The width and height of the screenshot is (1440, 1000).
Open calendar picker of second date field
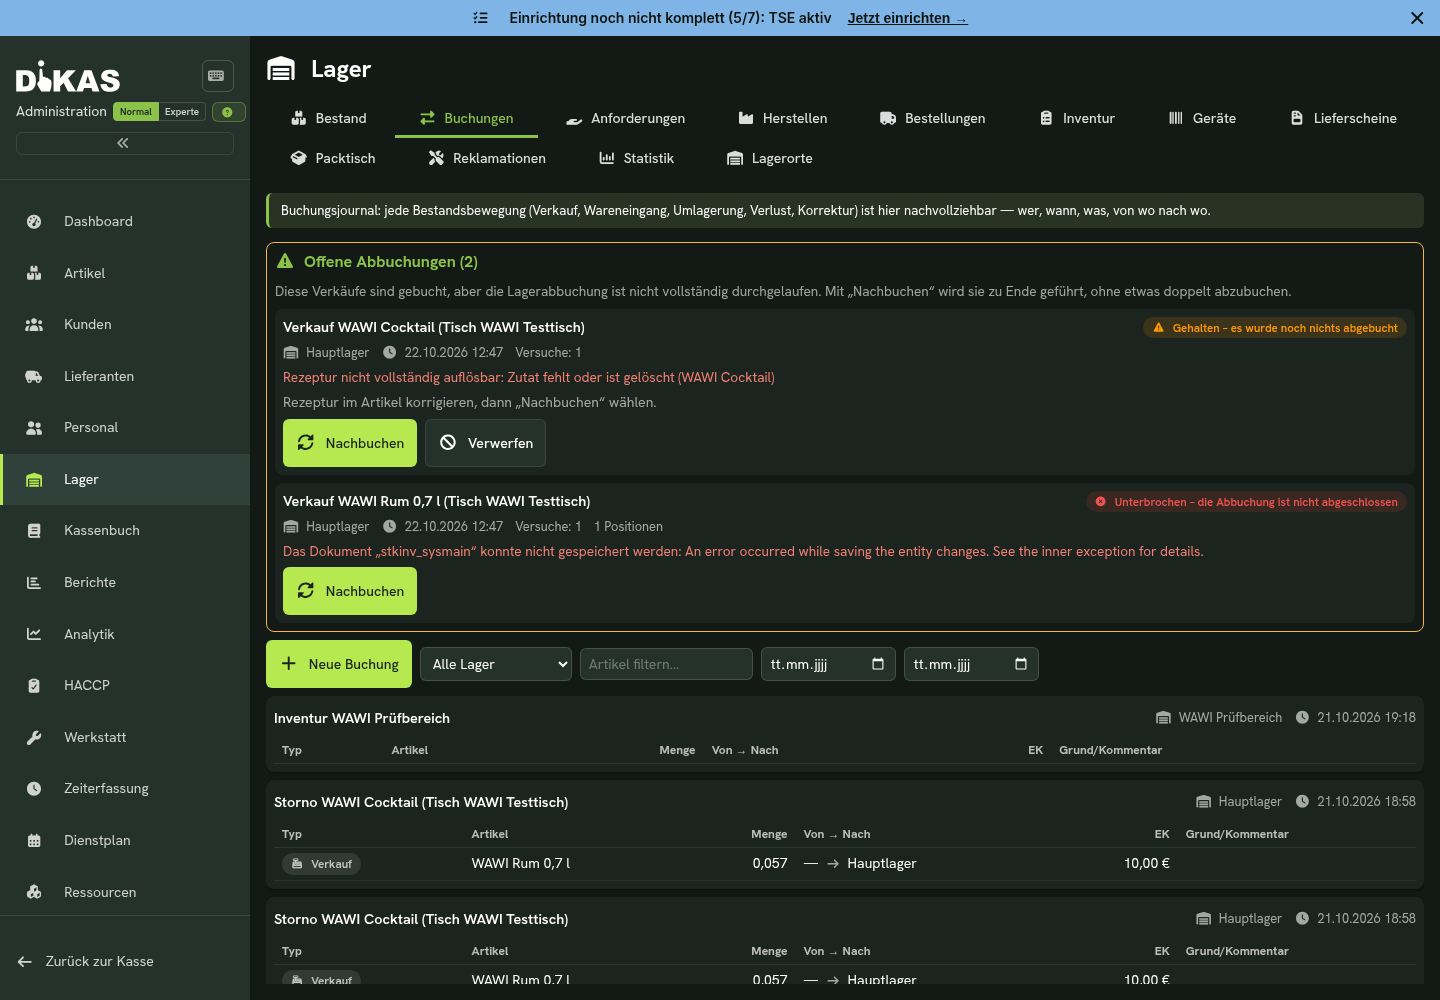[x=1021, y=664]
